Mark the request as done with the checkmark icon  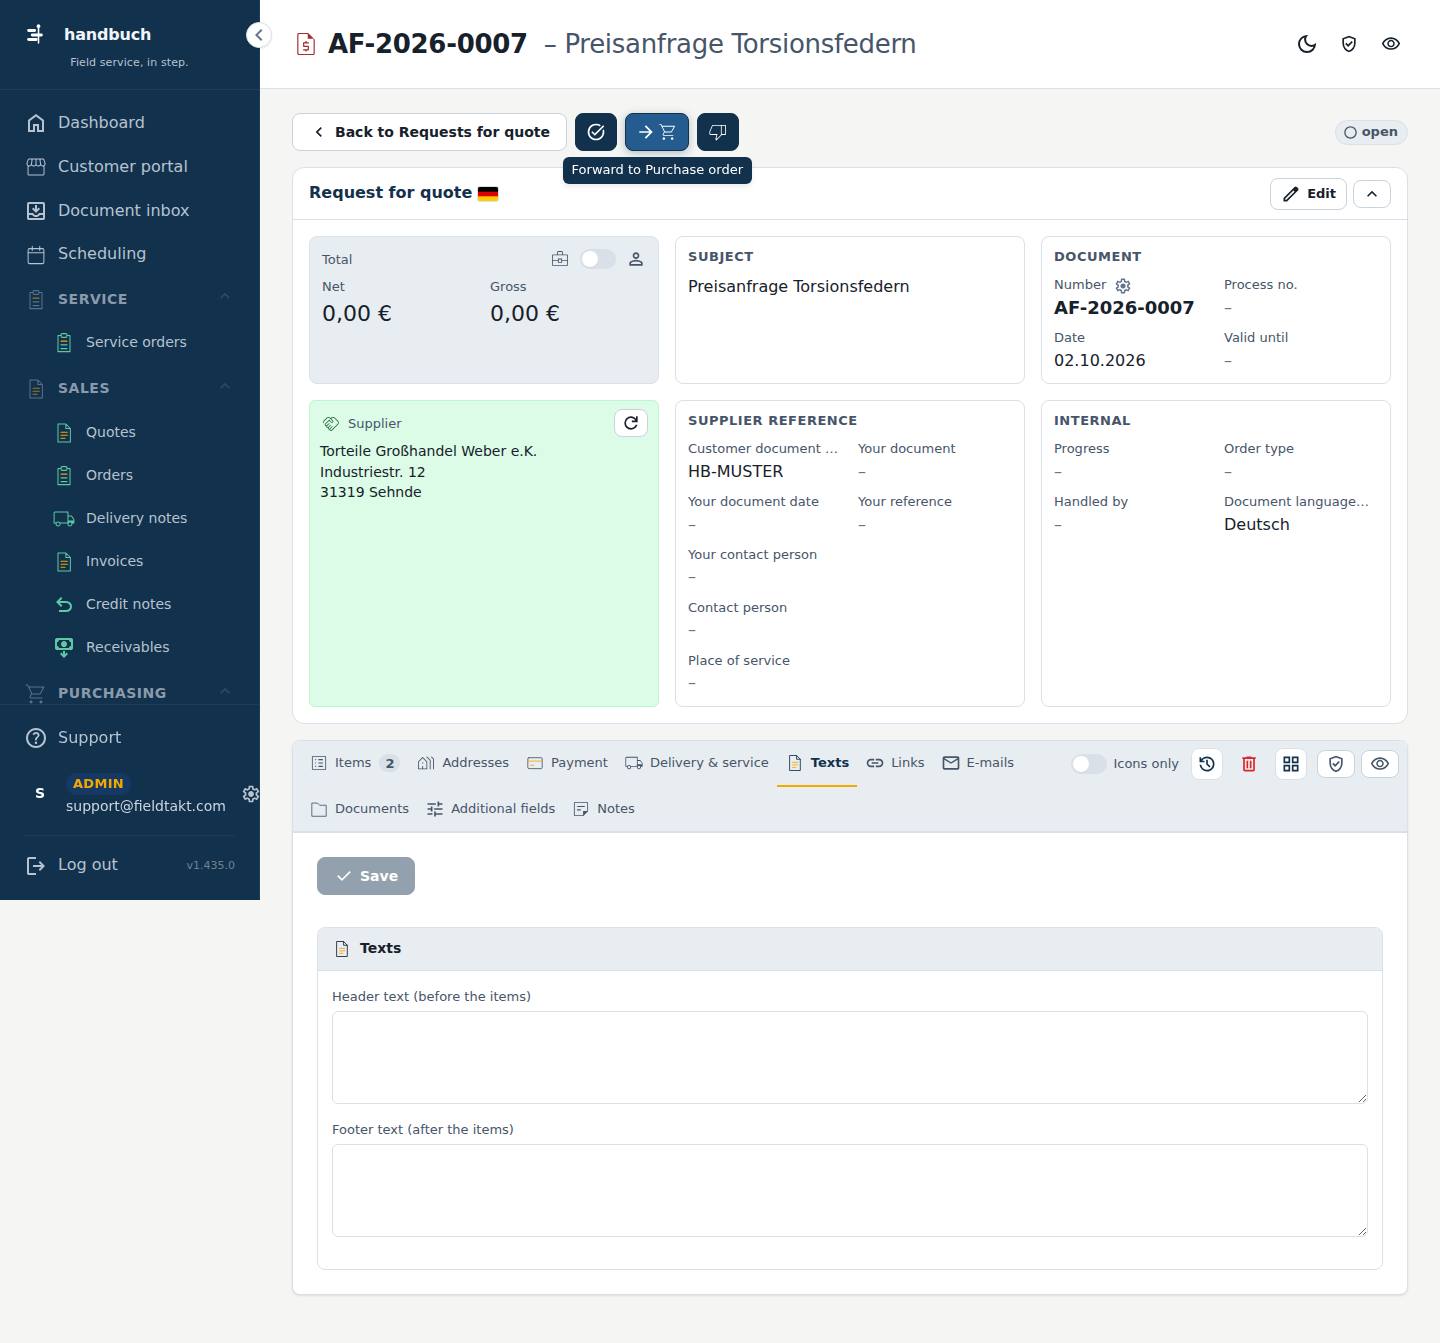pyautogui.click(x=596, y=132)
